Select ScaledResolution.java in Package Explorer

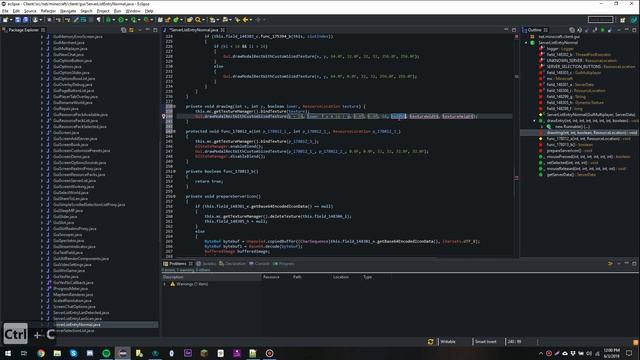pos(73,300)
